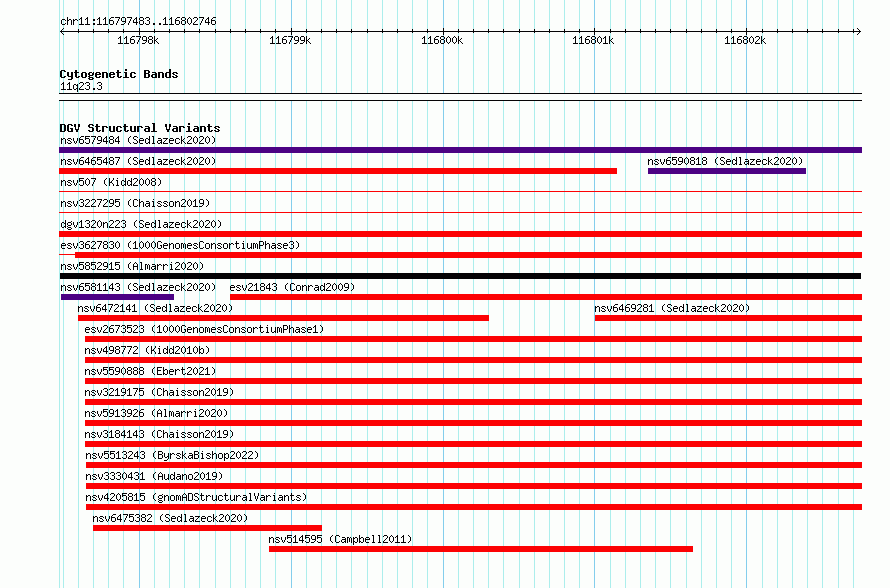The width and height of the screenshot is (890, 588).
Task: Click the red esv21843 variant bar
Action: pos(546,297)
